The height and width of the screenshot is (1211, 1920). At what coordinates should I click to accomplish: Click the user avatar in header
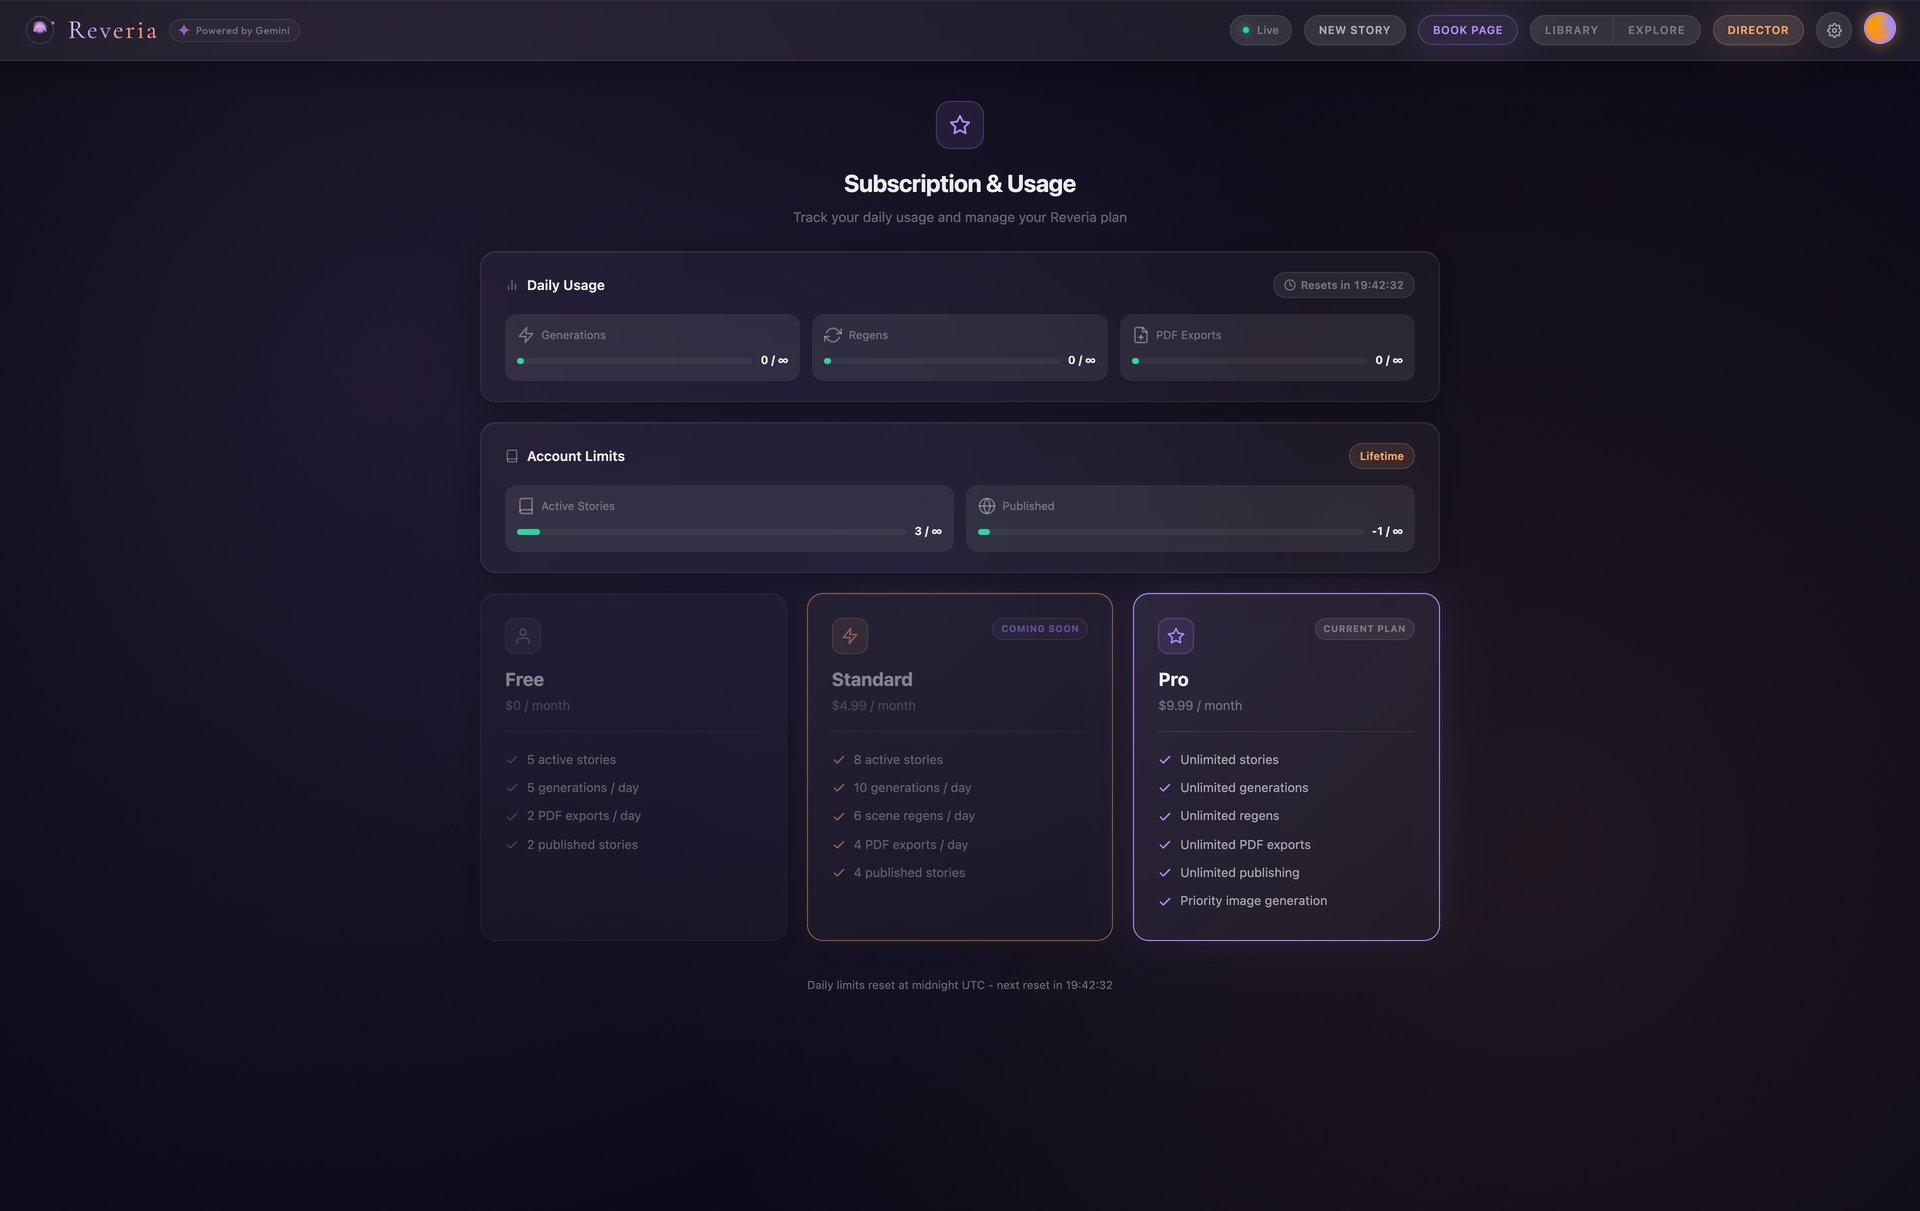[x=1879, y=29]
